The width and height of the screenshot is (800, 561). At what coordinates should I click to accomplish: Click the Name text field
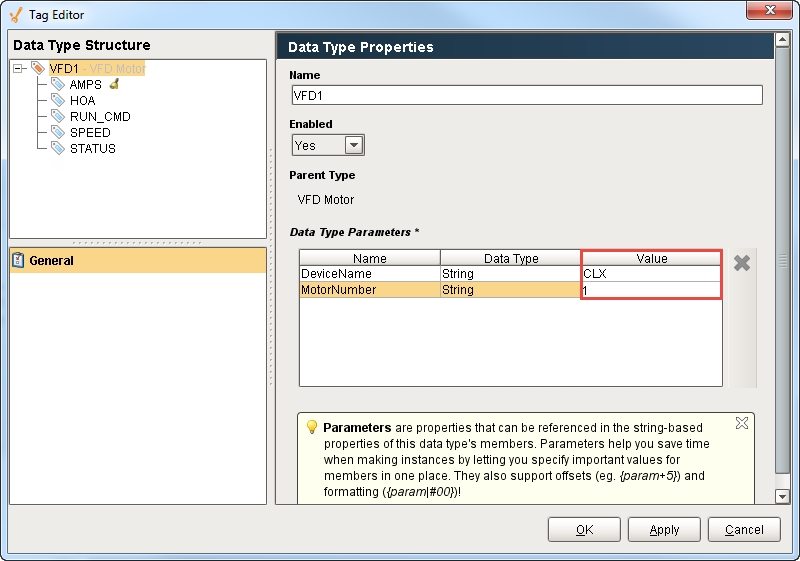coord(526,95)
